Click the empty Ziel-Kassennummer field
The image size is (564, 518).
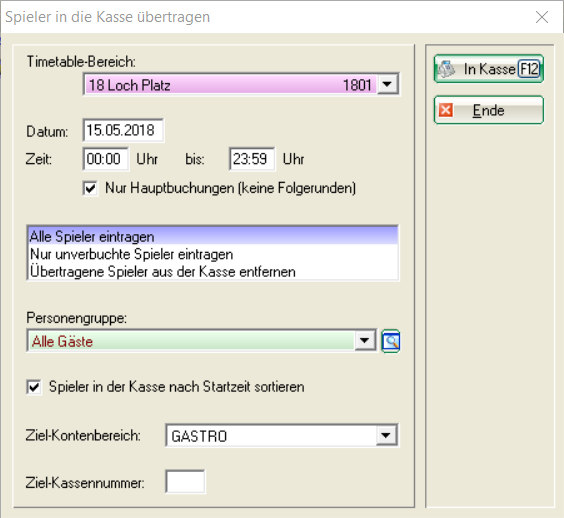tap(185, 481)
